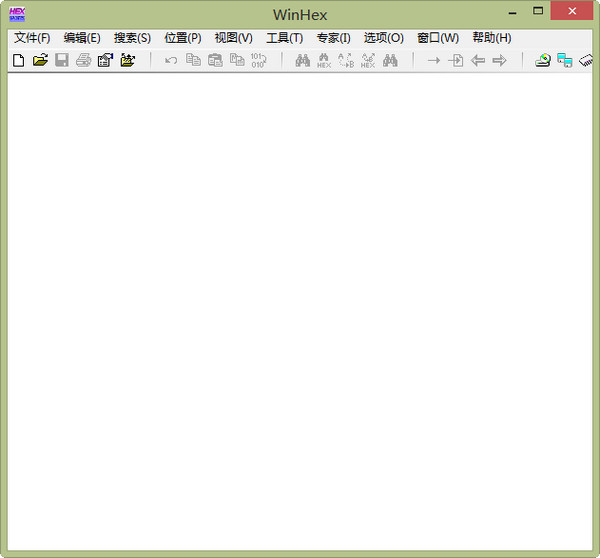Click the clone disk icon
600x558 pixels.
(x=565, y=60)
